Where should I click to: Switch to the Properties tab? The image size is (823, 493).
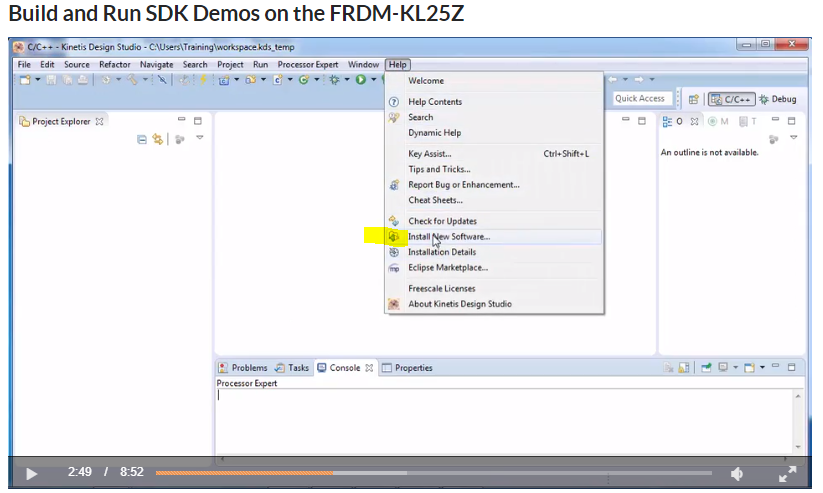[x=407, y=368]
